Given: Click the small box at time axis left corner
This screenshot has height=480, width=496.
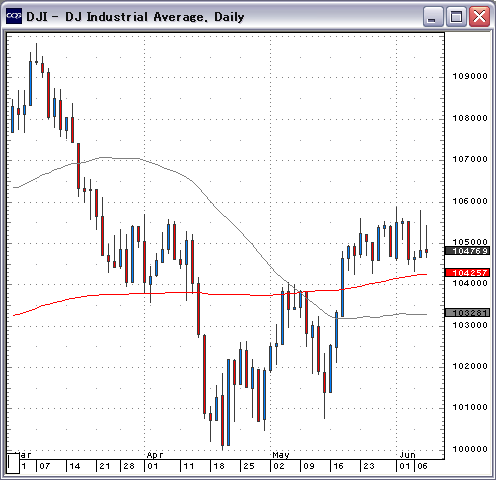Looking at the screenshot, I should (x=13, y=463).
